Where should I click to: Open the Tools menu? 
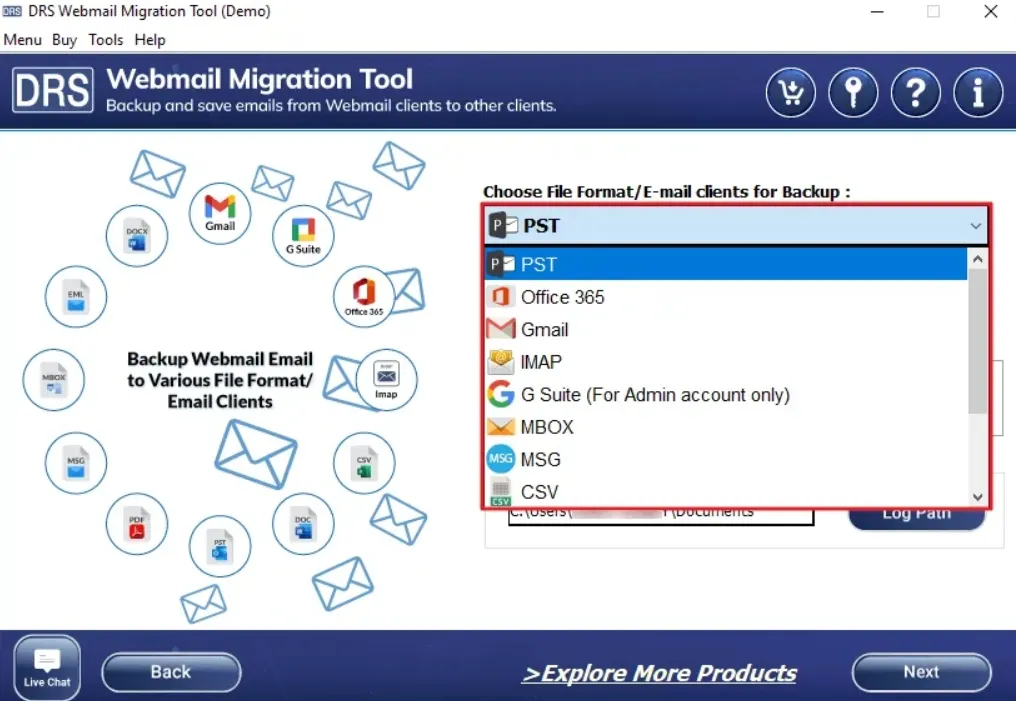click(105, 40)
